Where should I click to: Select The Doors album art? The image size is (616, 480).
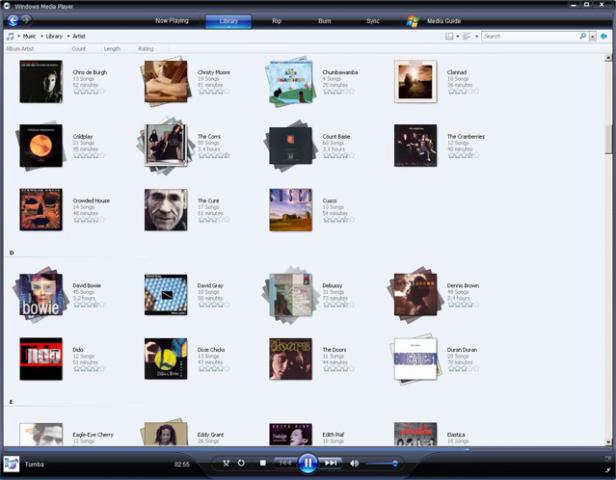291,359
